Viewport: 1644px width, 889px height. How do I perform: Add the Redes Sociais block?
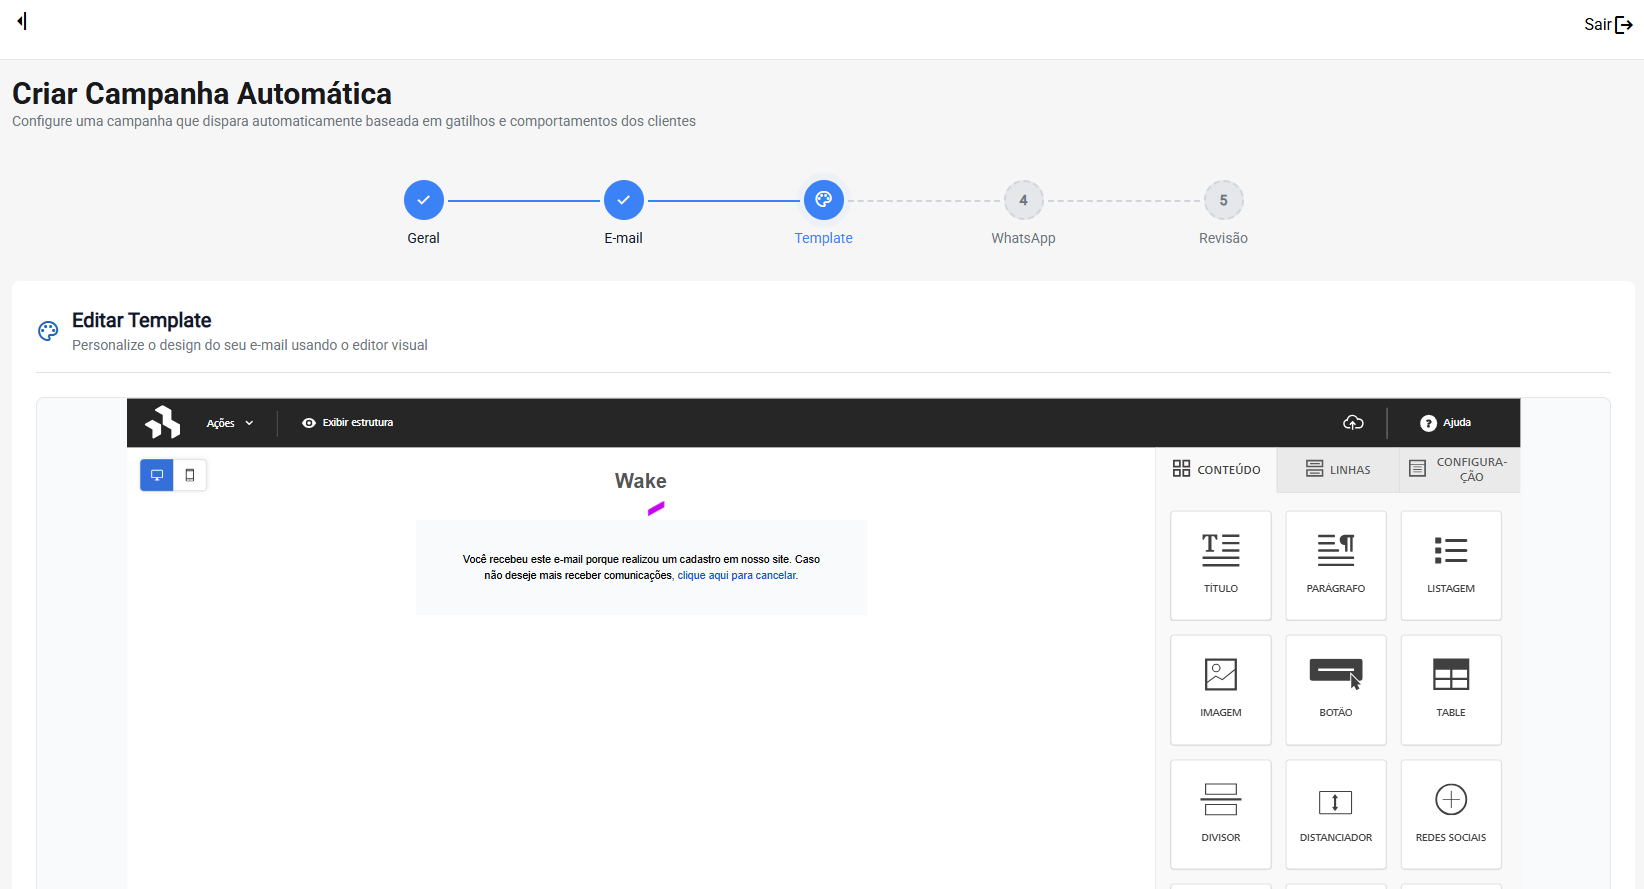click(x=1450, y=814)
